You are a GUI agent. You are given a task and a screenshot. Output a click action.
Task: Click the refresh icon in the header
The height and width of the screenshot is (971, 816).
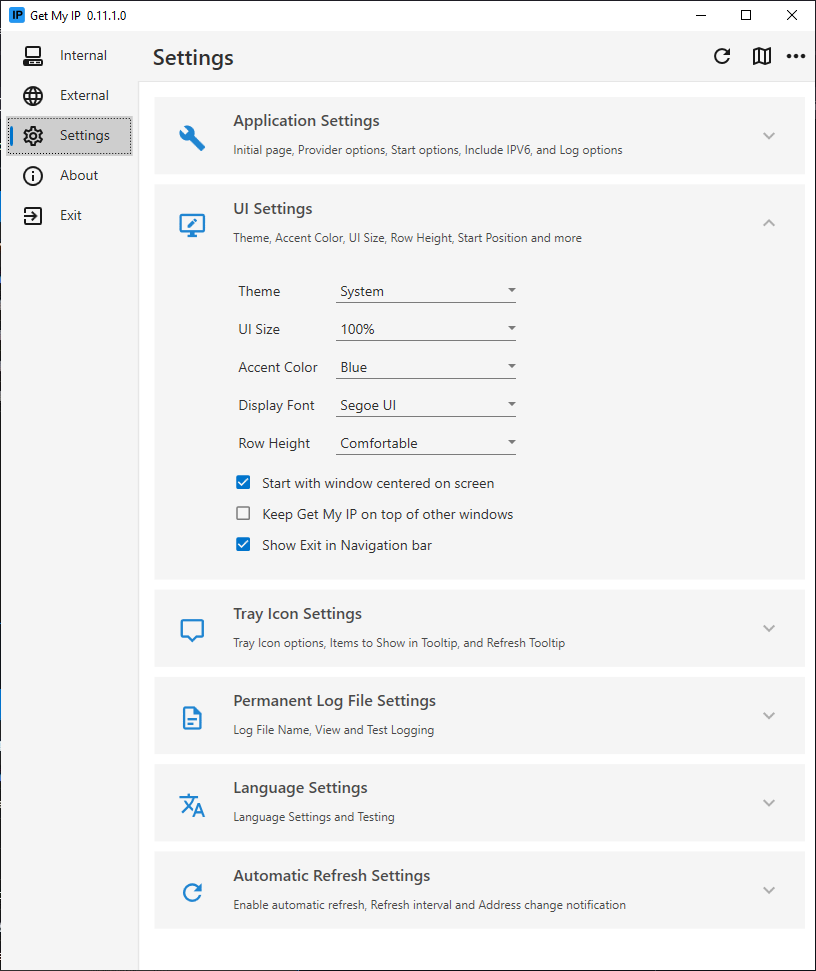(722, 56)
